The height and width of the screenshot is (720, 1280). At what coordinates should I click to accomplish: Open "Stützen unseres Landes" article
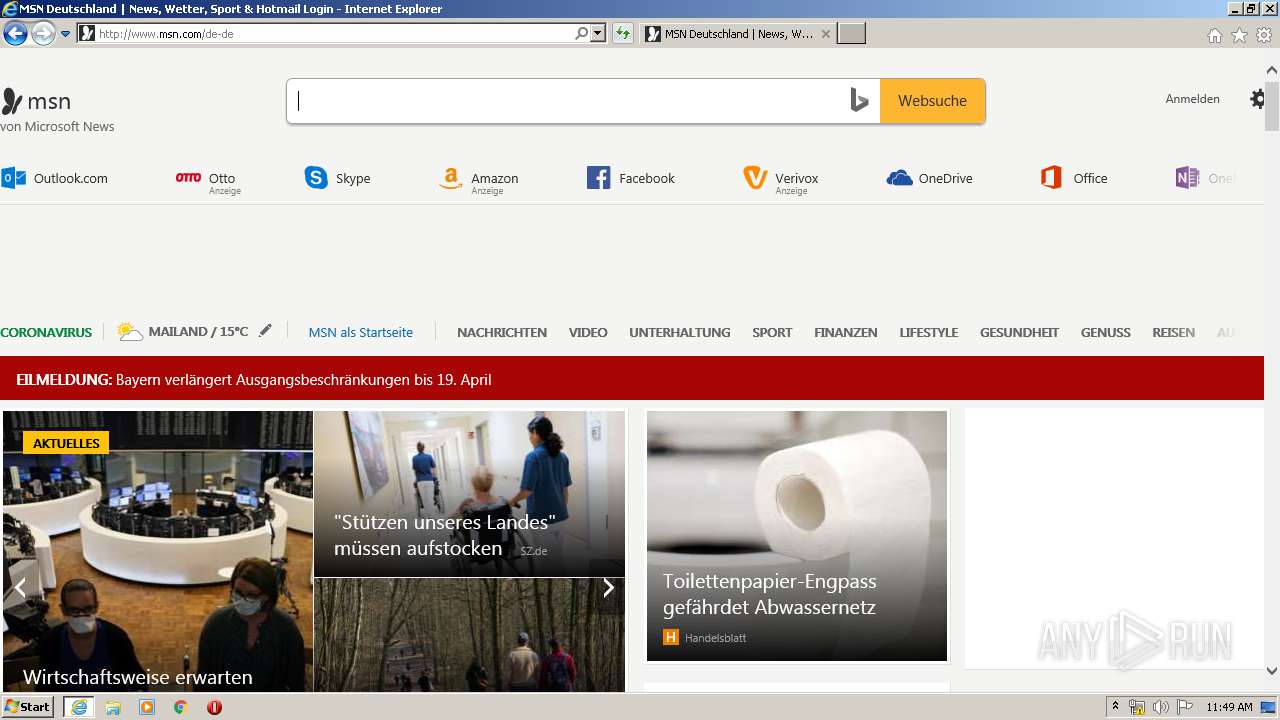point(469,494)
